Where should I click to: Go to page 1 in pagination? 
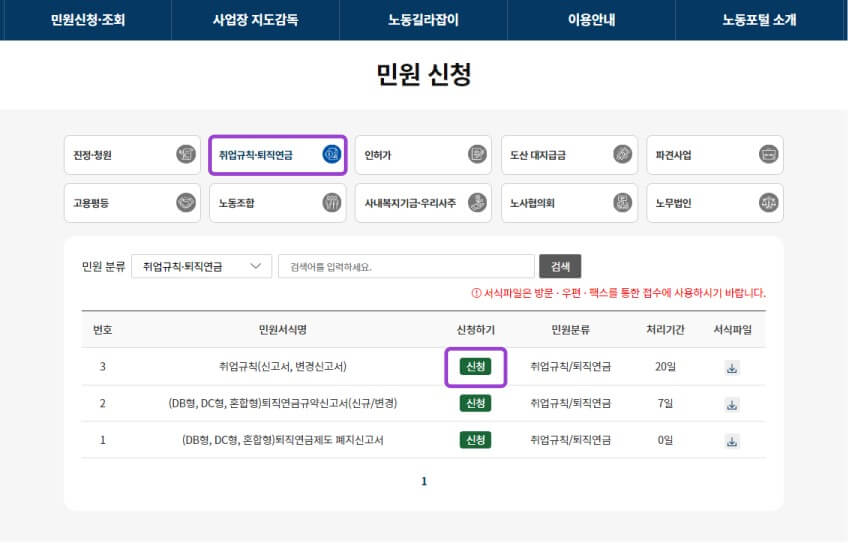click(424, 481)
